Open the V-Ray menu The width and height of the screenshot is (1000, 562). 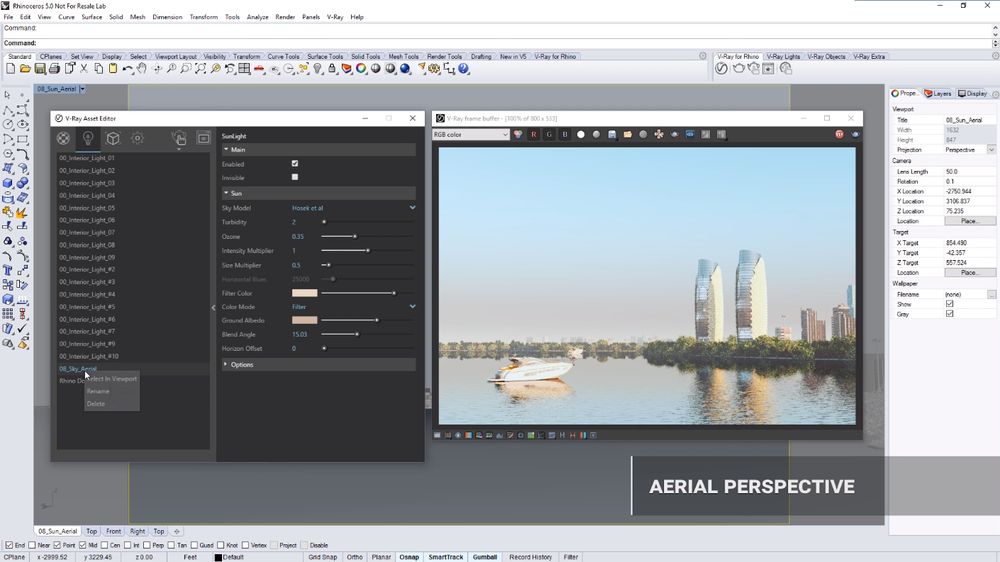(x=335, y=17)
